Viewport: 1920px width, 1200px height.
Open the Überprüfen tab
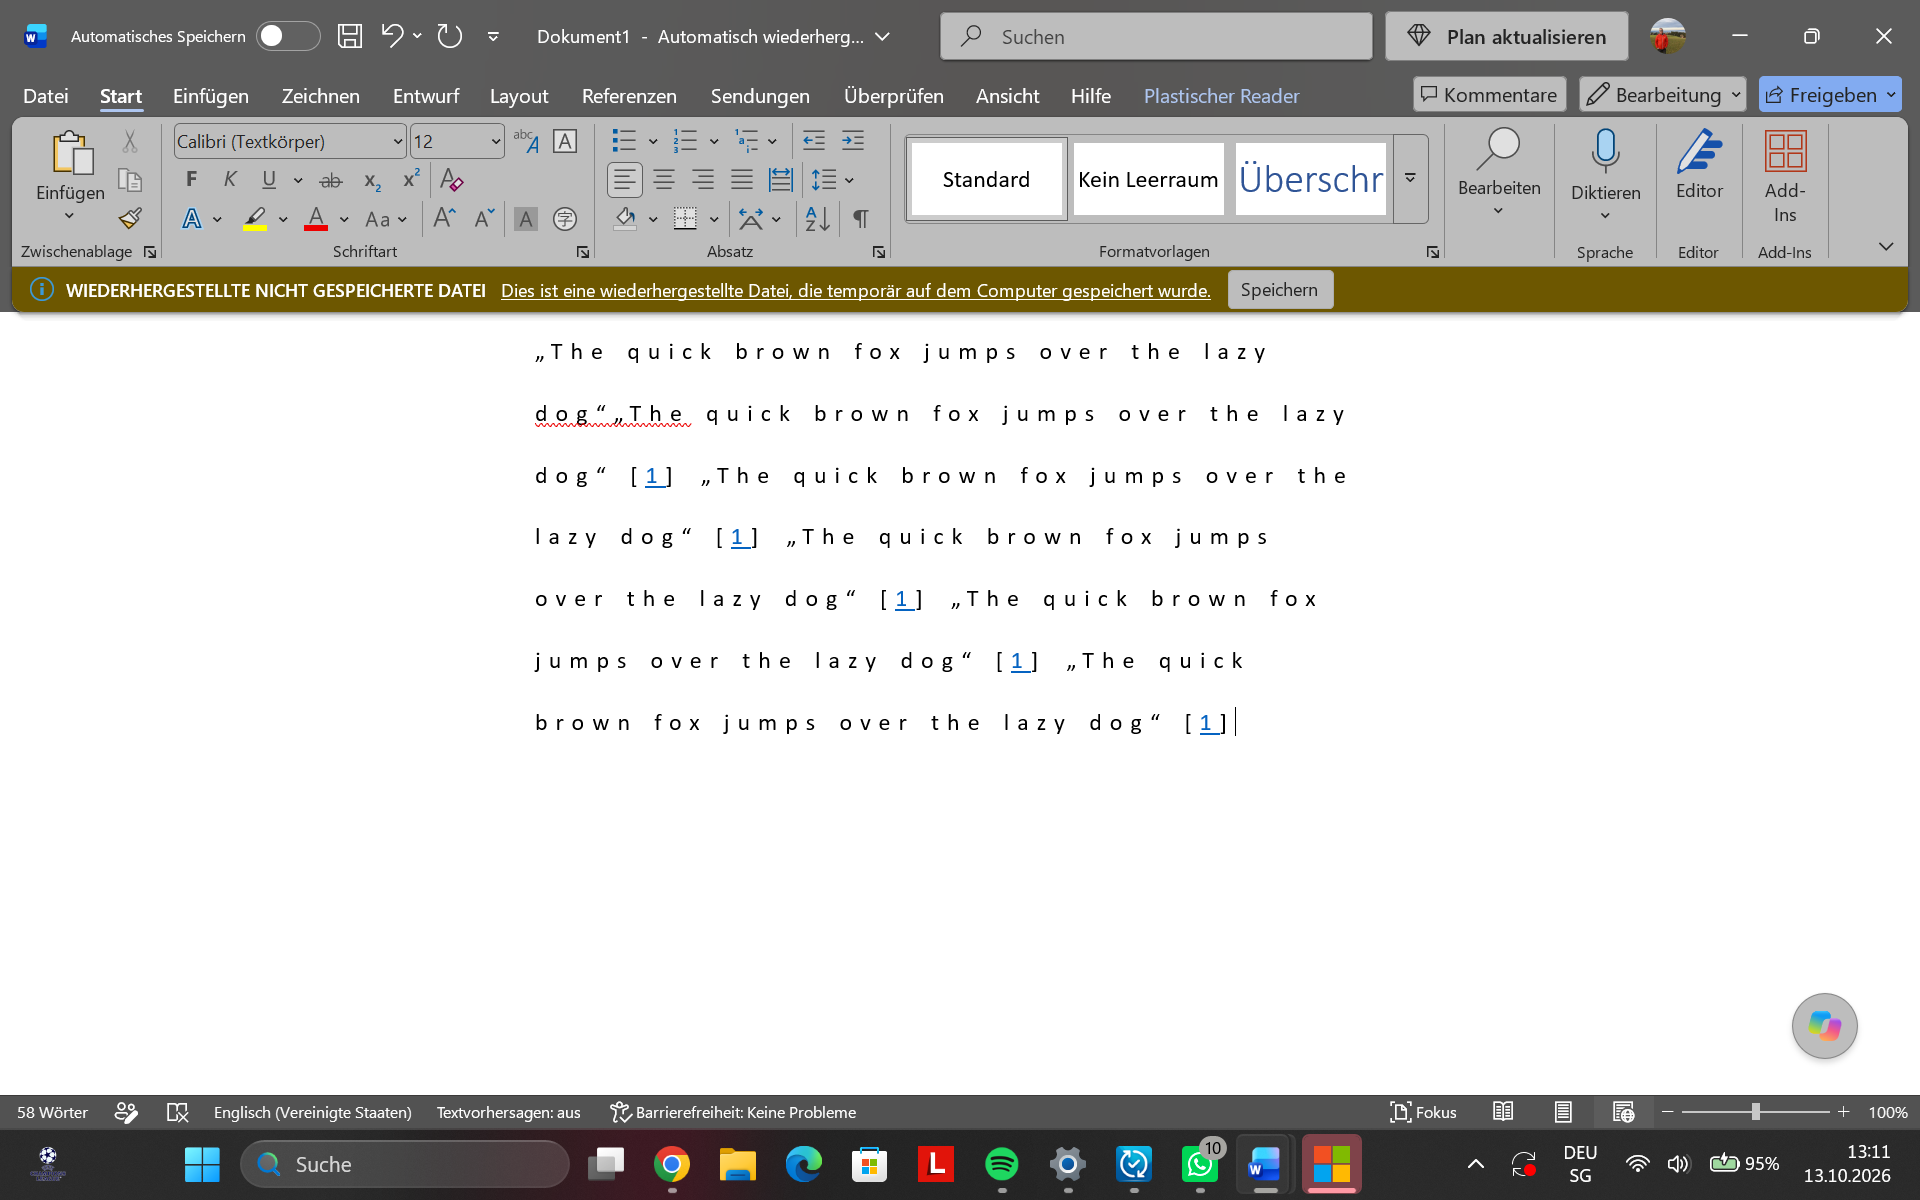893,96
